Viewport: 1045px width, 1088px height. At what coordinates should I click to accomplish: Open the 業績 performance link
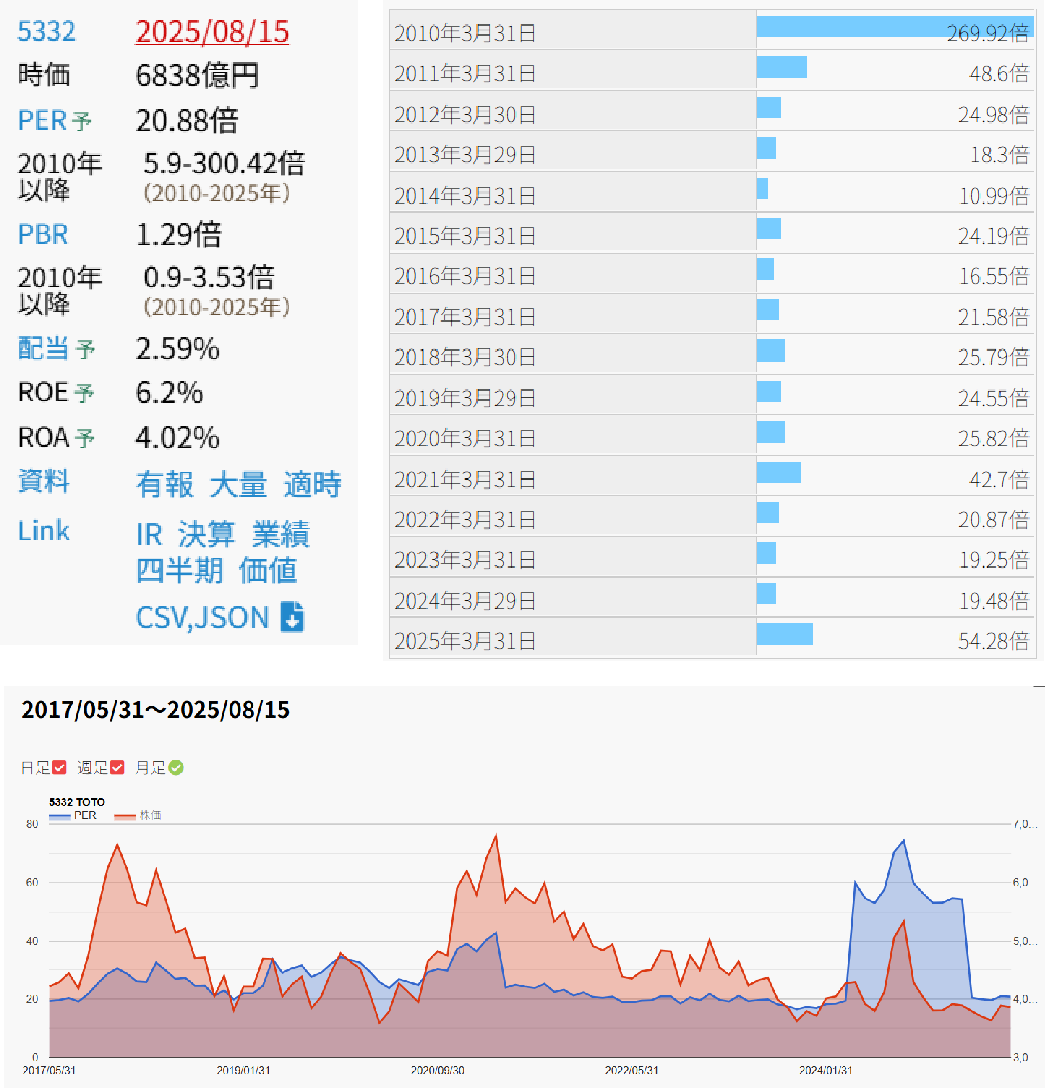pyautogui.click(x=281, y=534)
